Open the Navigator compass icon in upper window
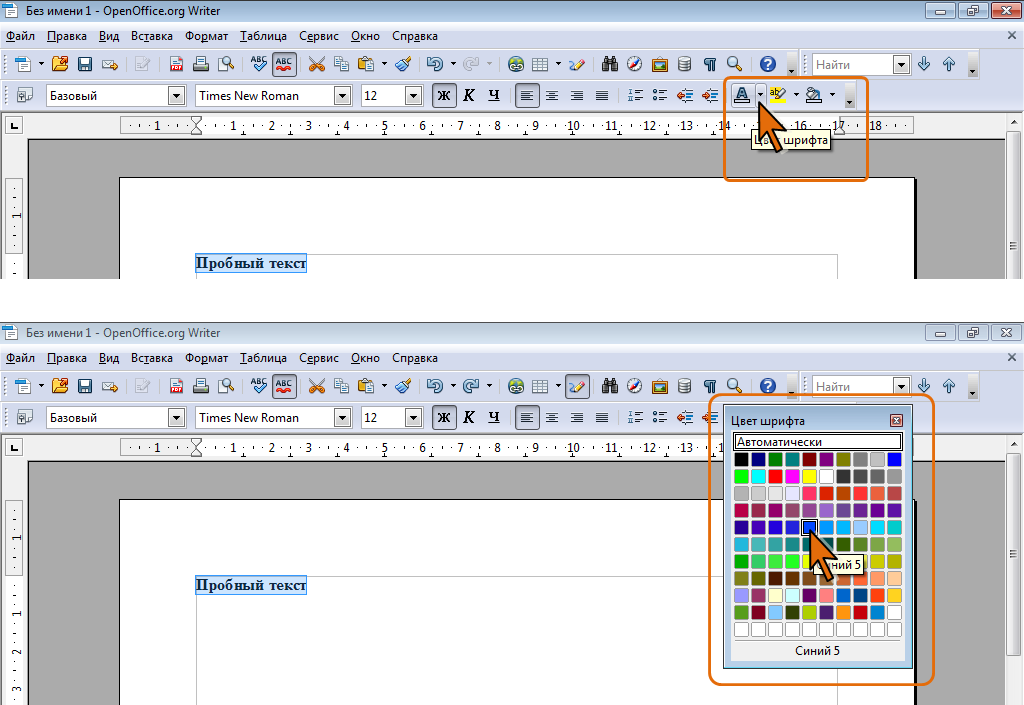Image resolution: width=1024 pixels, height=705 pixels. [x=634, y=64]
